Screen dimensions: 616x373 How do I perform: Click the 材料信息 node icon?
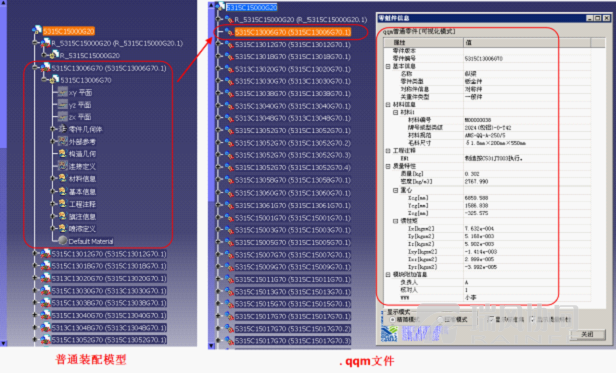point(63,178)
